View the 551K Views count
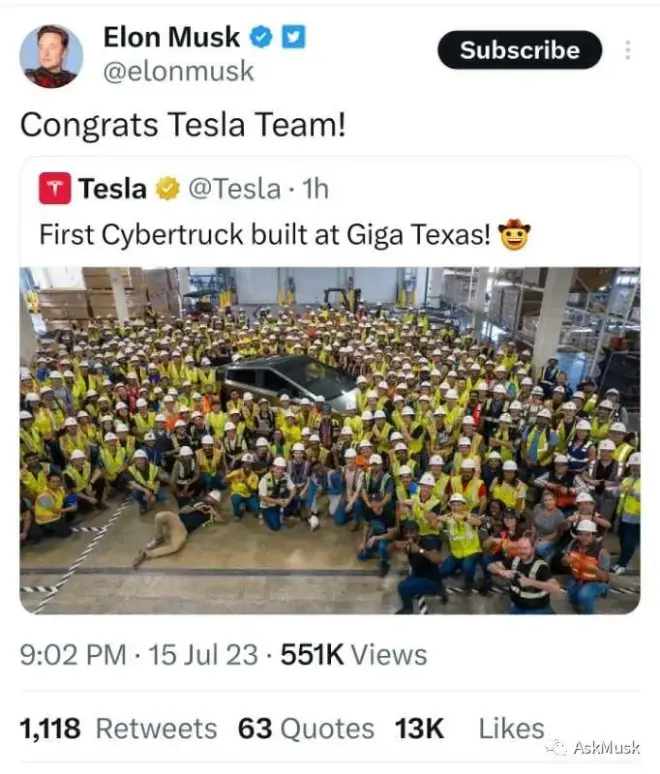Viewport: 660px width, 774px height. [354, 655]
